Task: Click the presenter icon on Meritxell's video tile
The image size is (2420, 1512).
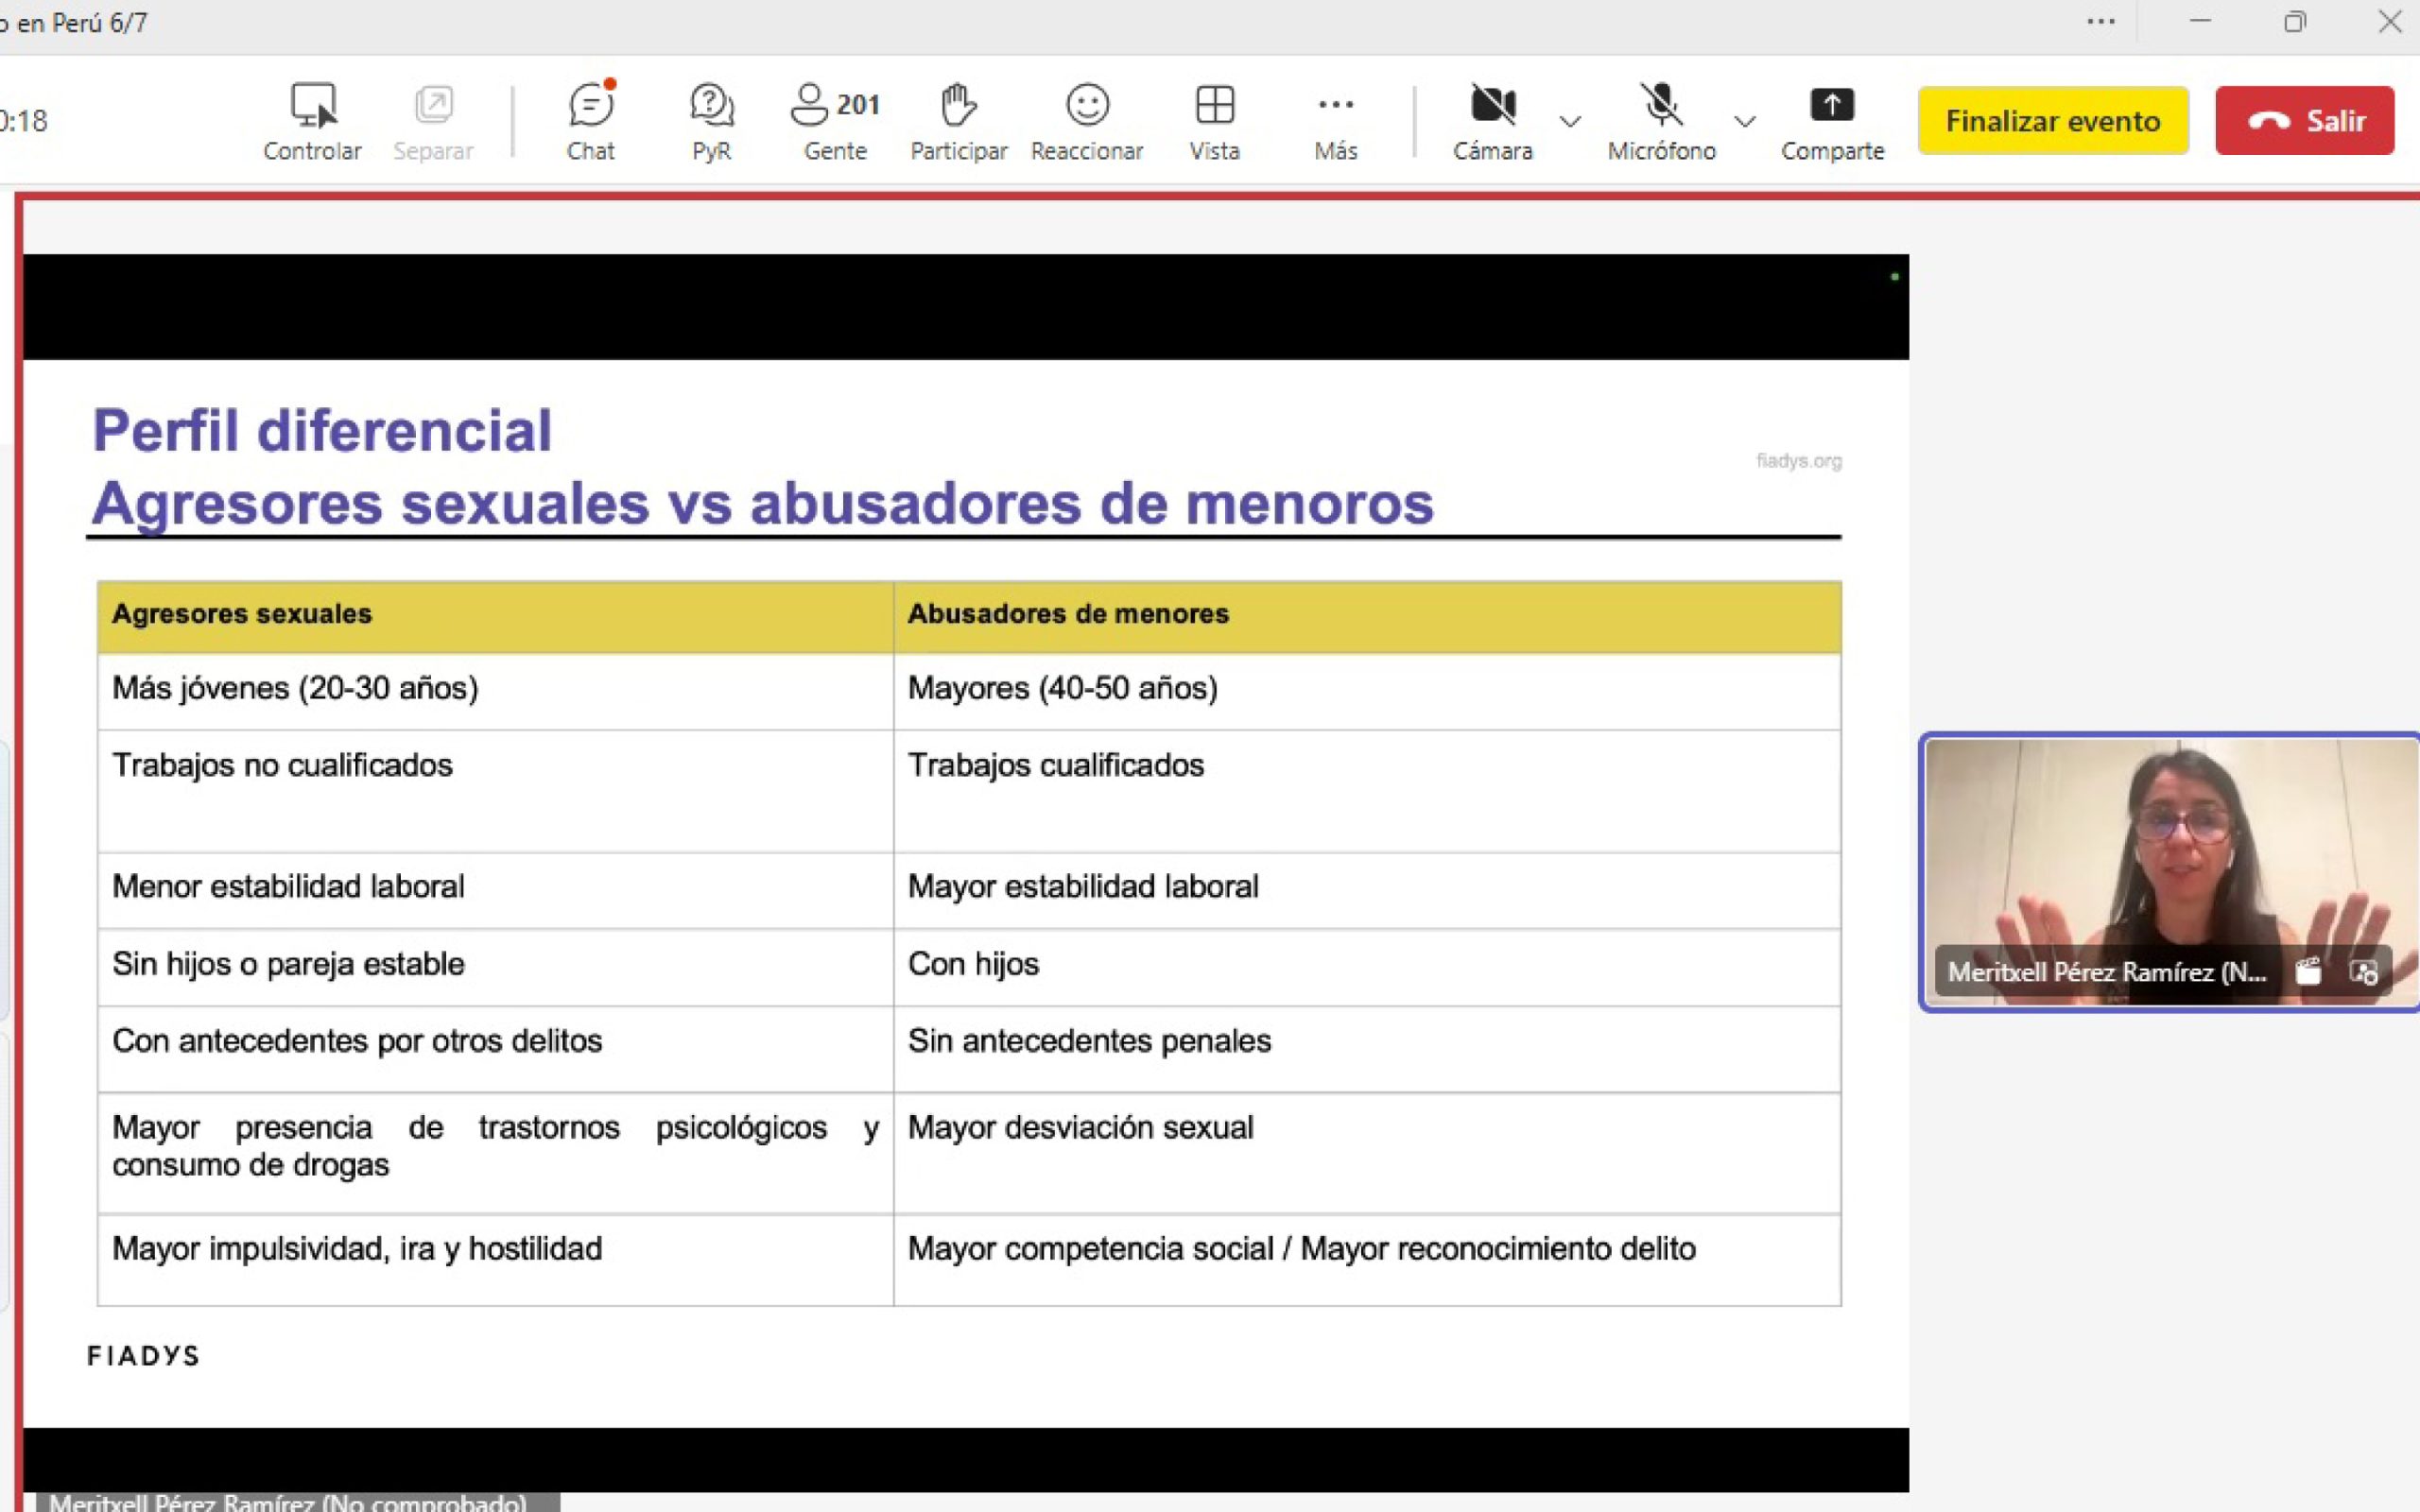Action: coord(2364,971)
